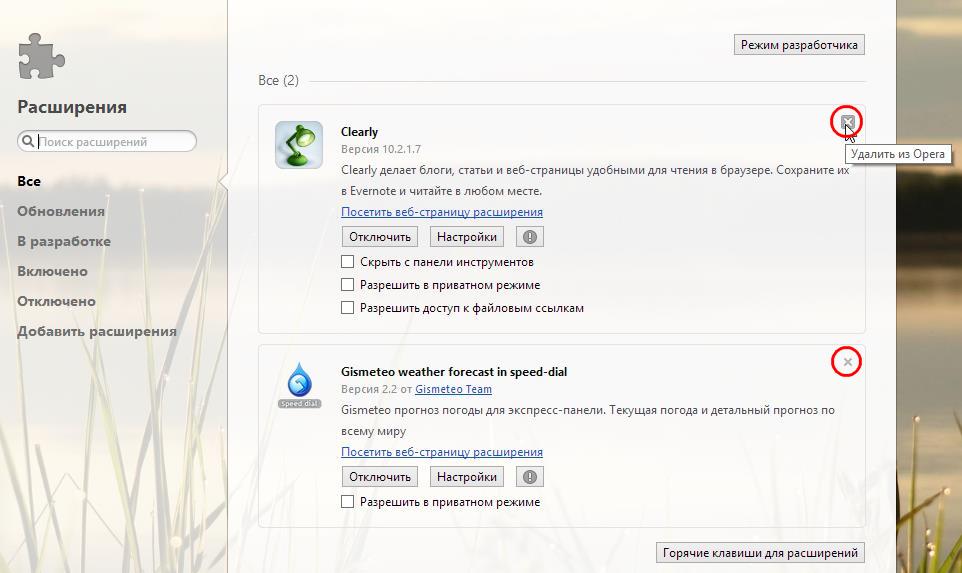
Task: Open 'Добавить расширения' in sidebar
Action: [x=97, y=331]
